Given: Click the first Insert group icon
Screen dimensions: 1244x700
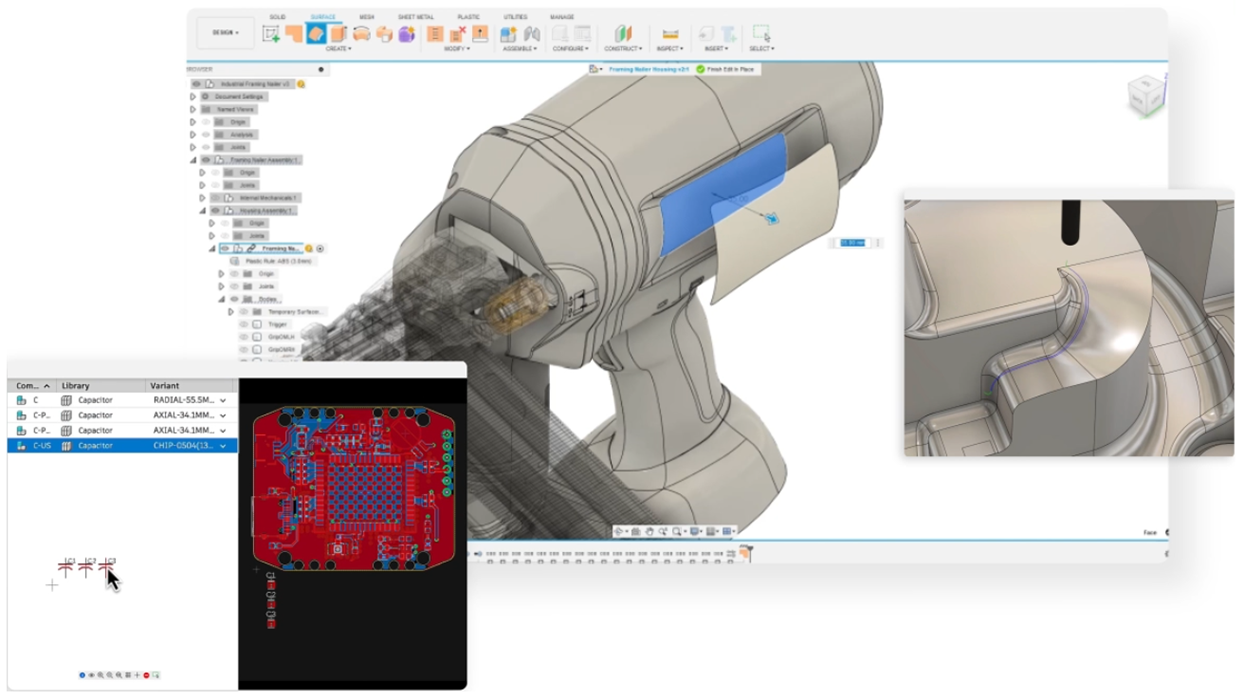Looking at the screenshot, I should (706, 34).
